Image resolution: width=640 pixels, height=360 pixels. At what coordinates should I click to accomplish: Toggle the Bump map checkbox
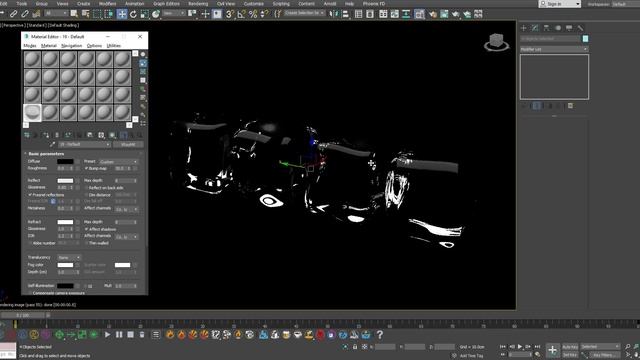click(x=87, y=168)
